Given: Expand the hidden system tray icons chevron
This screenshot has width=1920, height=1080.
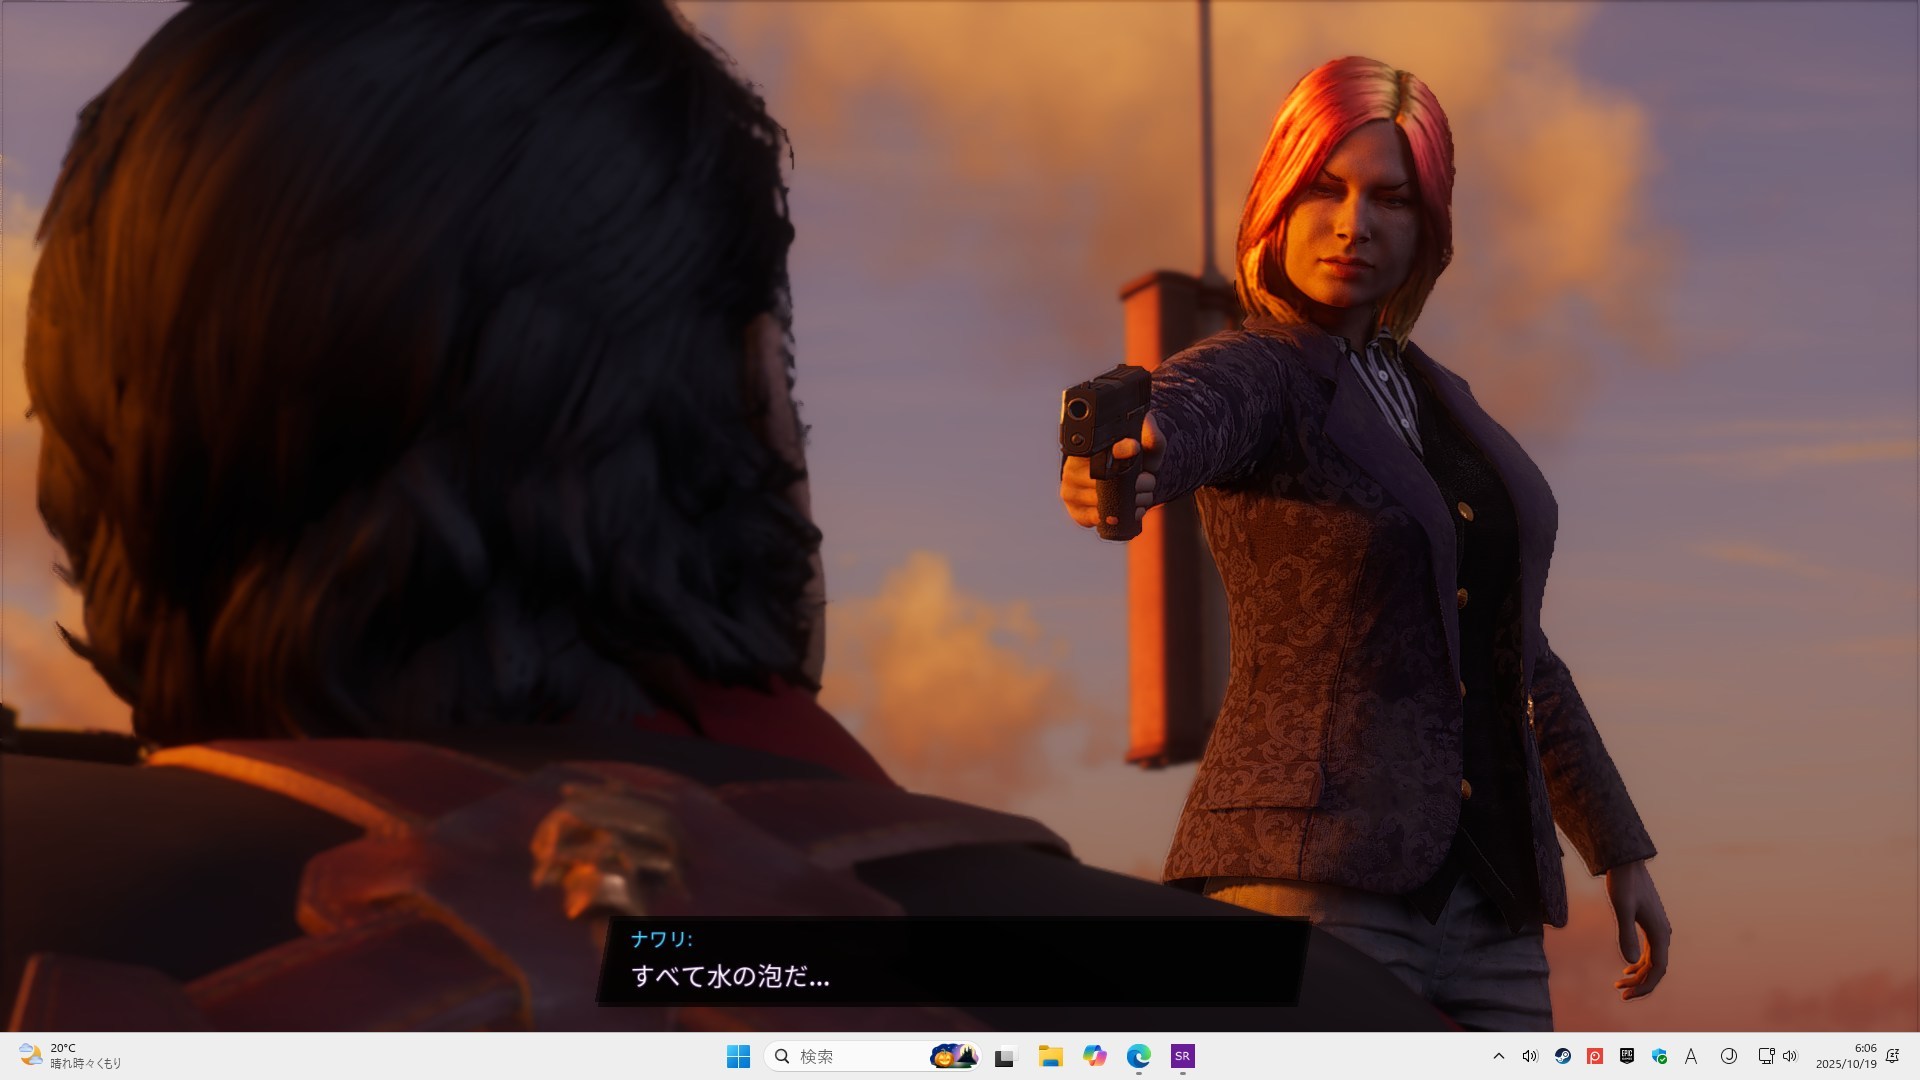Looking at the screenshot, I should tap(1498, 1056).
